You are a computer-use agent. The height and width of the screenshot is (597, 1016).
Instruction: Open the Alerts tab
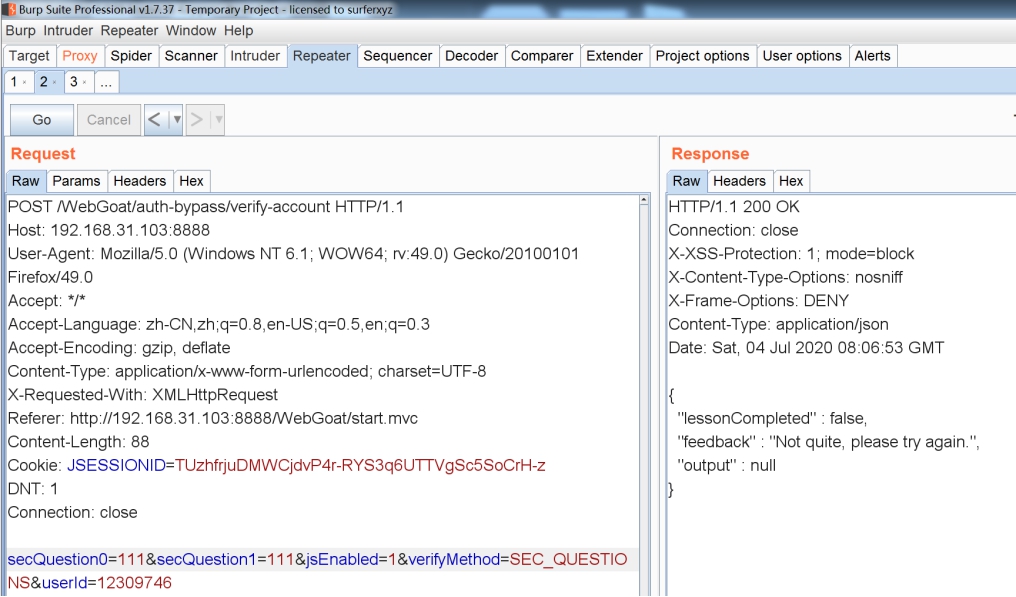(x=873, y=56)
